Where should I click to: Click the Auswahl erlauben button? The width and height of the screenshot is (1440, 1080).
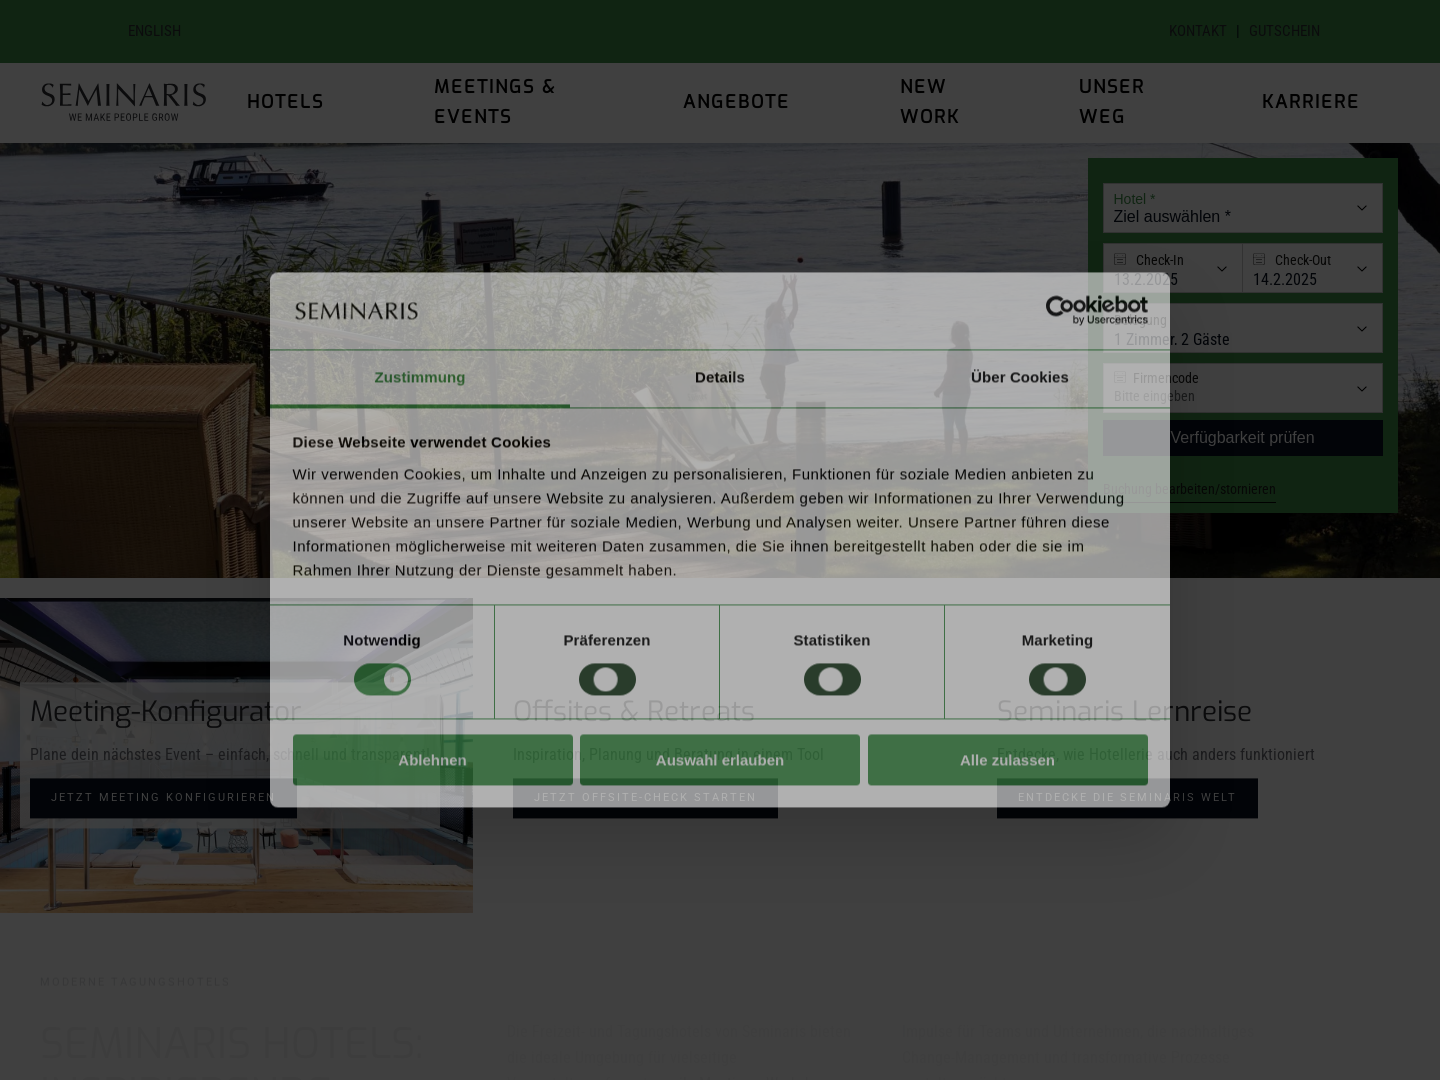pyautogui.click(x=720, y=760)
